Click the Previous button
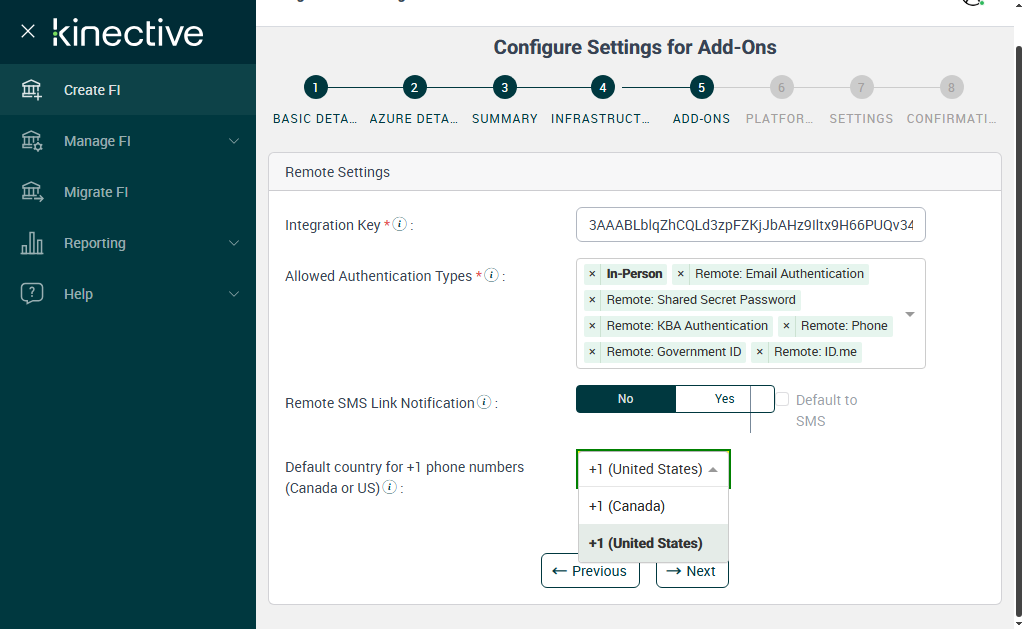Screen dimensions: 1024x629 coord(590,571)
